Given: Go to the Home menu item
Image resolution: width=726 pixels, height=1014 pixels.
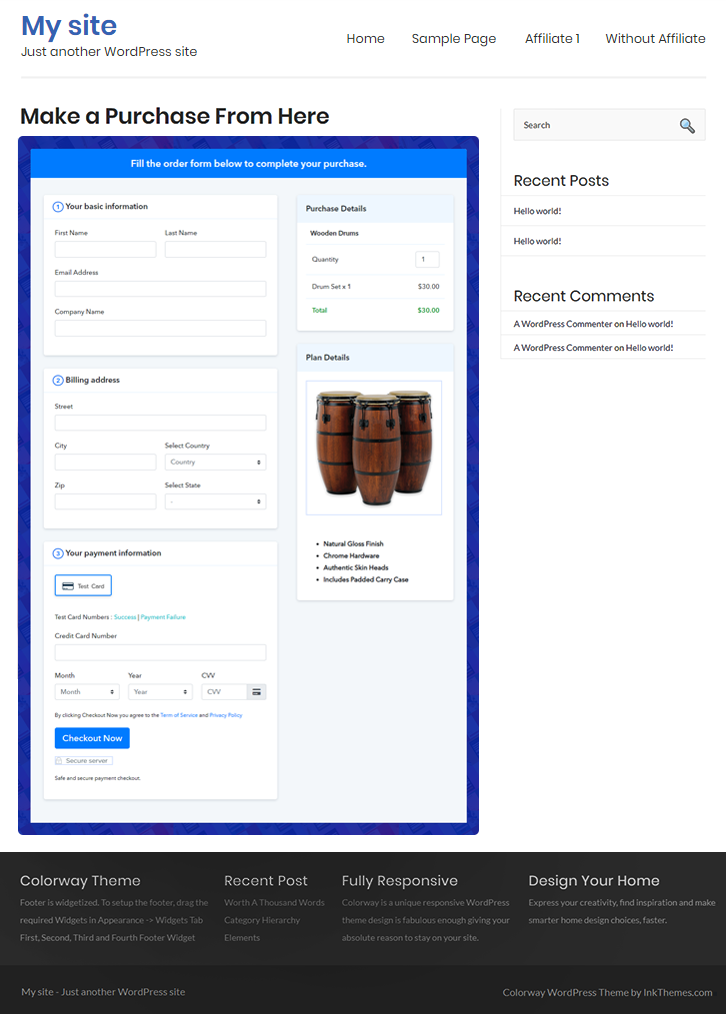Looking at the screenshot, I should 365,39.
